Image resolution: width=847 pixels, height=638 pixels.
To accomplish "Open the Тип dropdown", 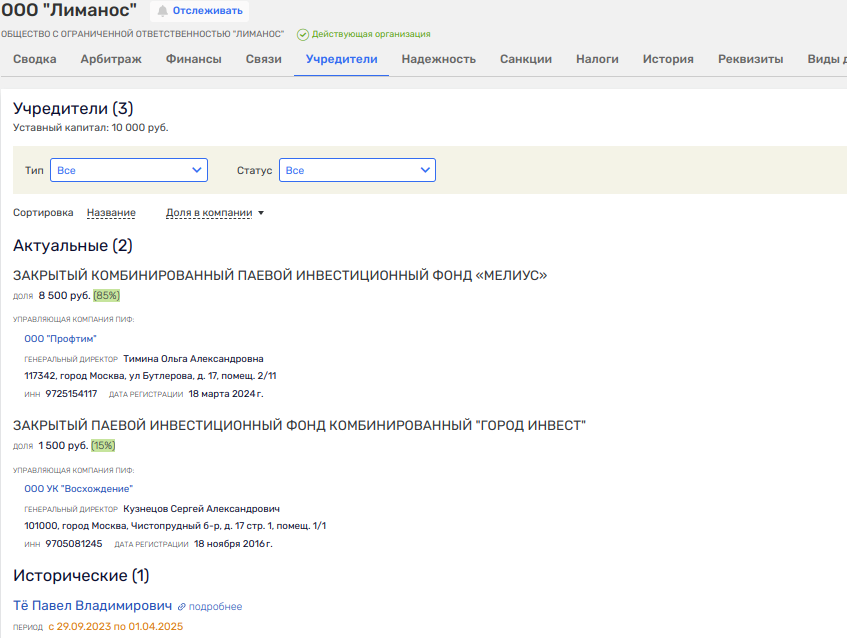I will [129, 170].
